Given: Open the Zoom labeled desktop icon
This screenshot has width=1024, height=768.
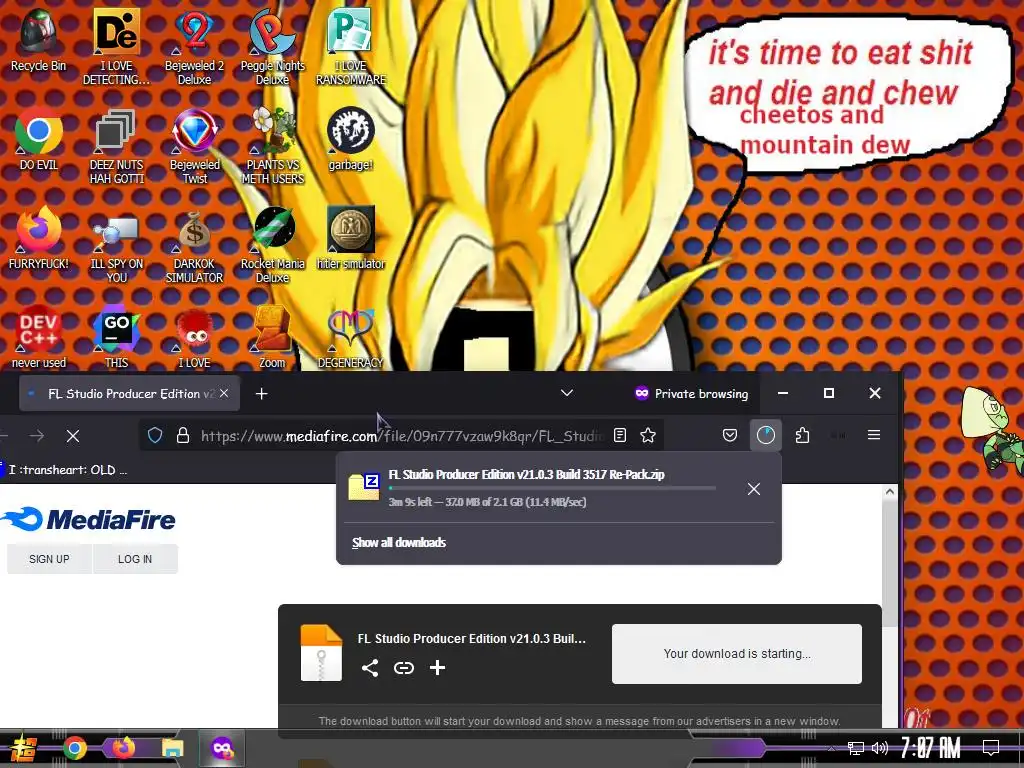Looking at the screenshot, I should tap(272, 337).
